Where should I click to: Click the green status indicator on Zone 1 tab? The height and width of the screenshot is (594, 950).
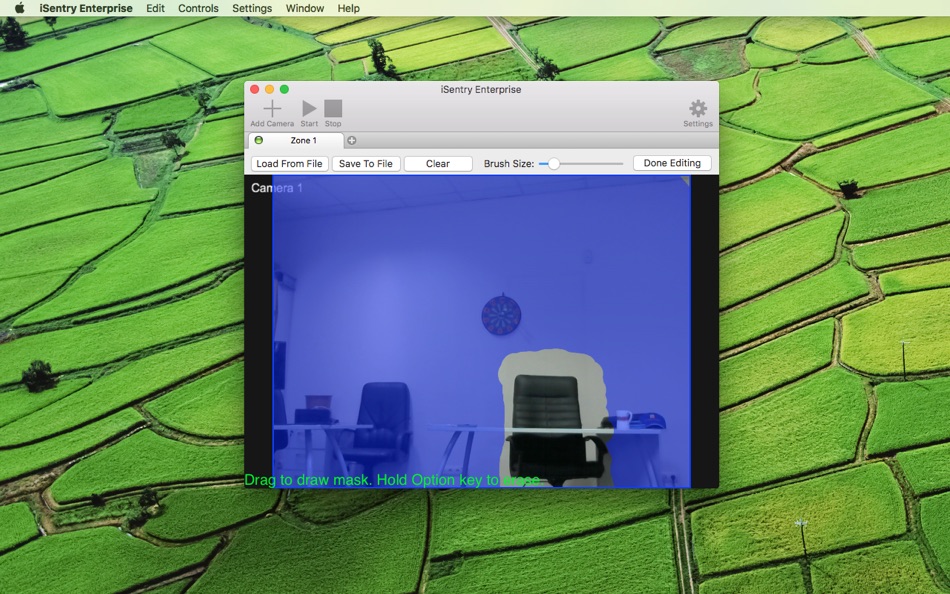(x=259, y=140)
